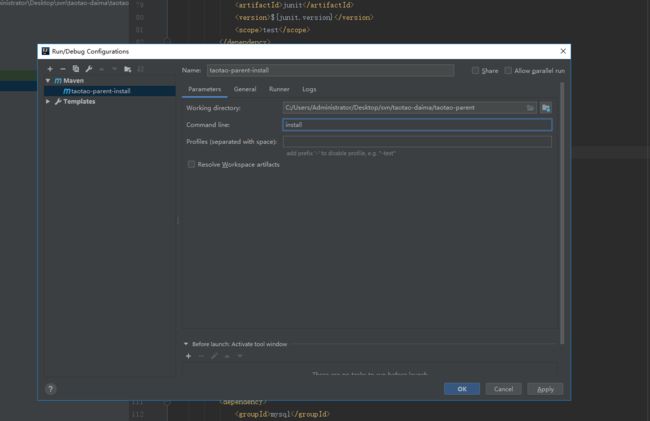Check Resolve Workspace artifacts
The width and height of the screenshot is (650, 421).
[191, 164]
